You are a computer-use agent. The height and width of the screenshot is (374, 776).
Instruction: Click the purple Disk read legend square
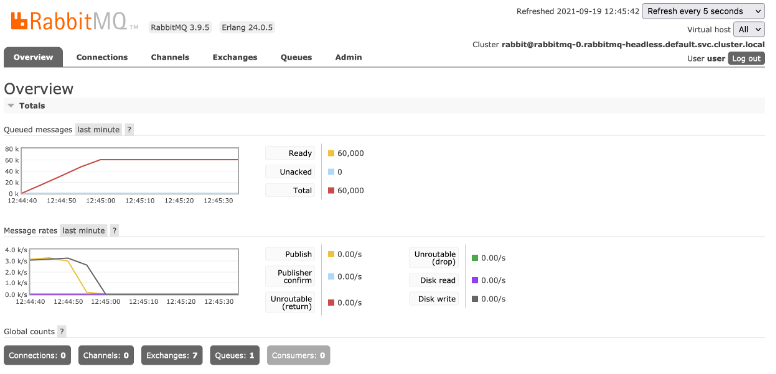(475, 280)
